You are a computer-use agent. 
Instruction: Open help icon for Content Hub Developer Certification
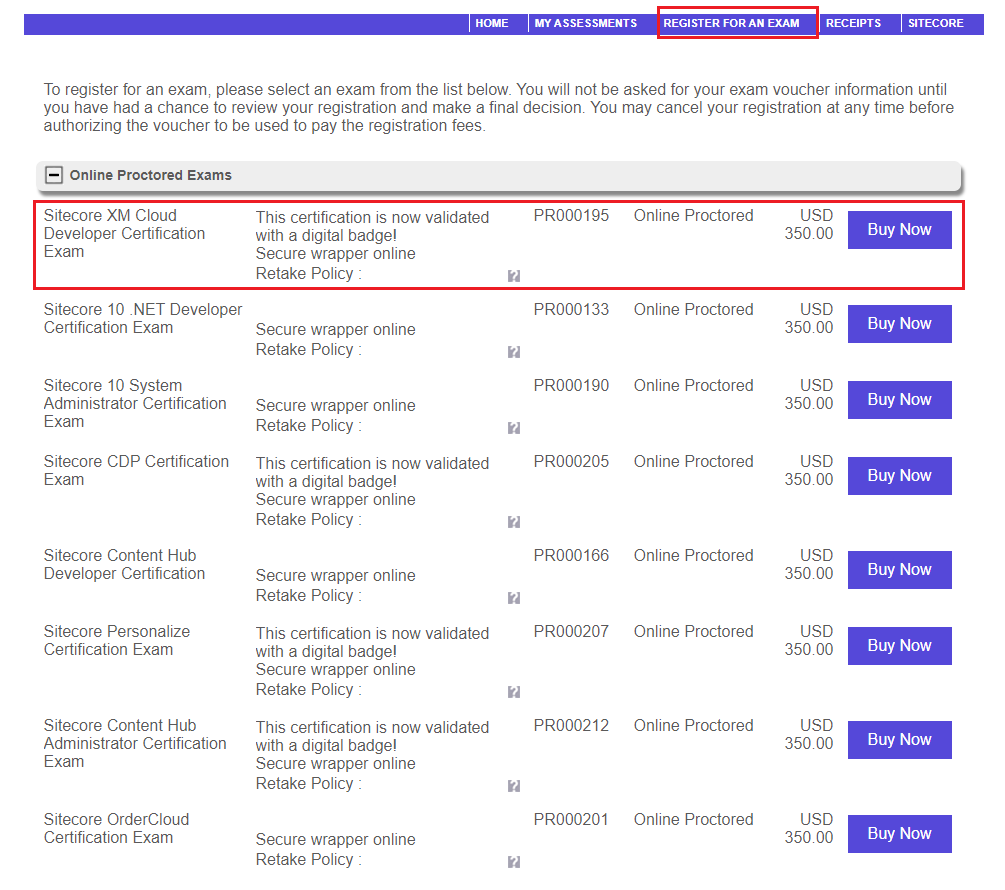[x=514, y=597]
